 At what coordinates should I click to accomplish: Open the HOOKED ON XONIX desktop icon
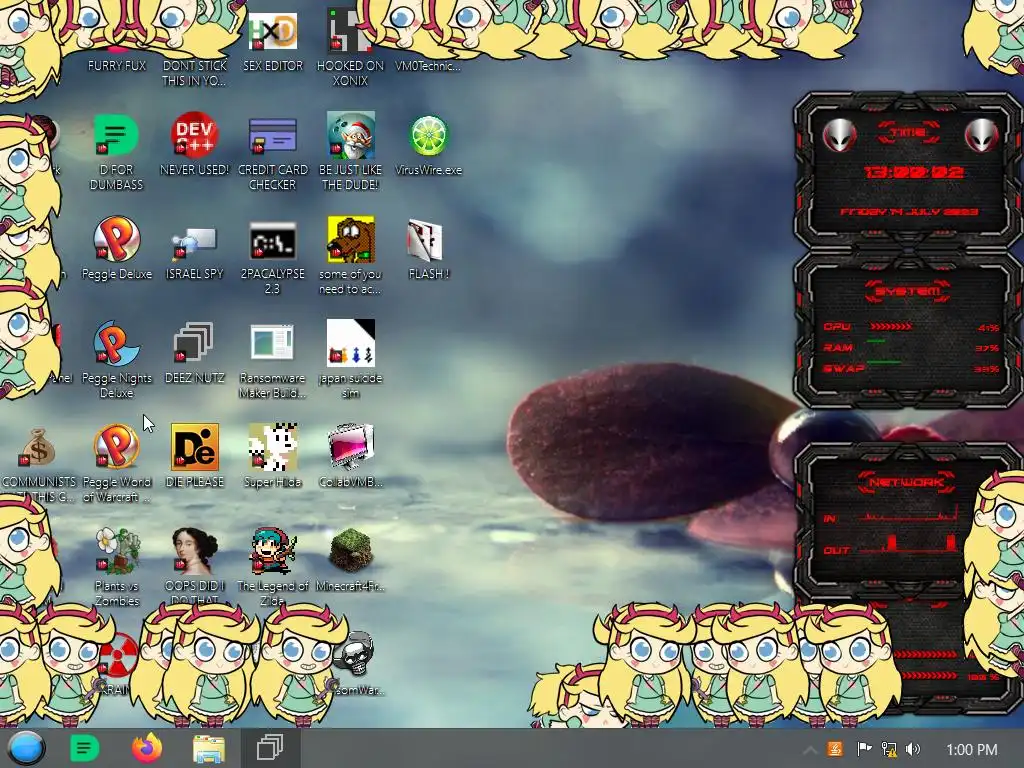(x=350, y=31)
